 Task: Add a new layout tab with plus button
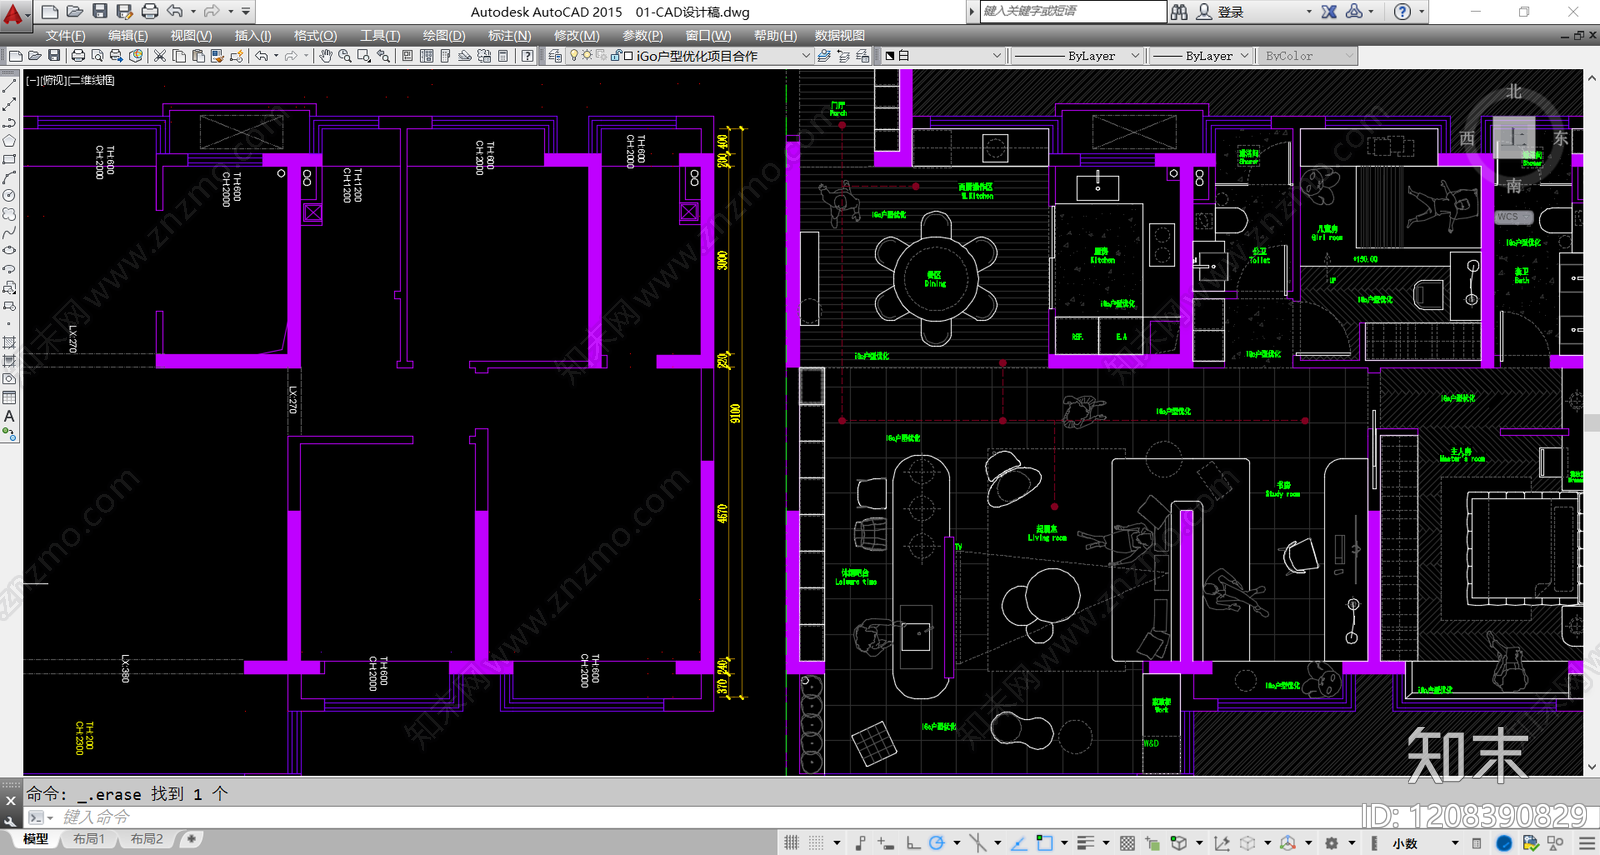(190, 839)
